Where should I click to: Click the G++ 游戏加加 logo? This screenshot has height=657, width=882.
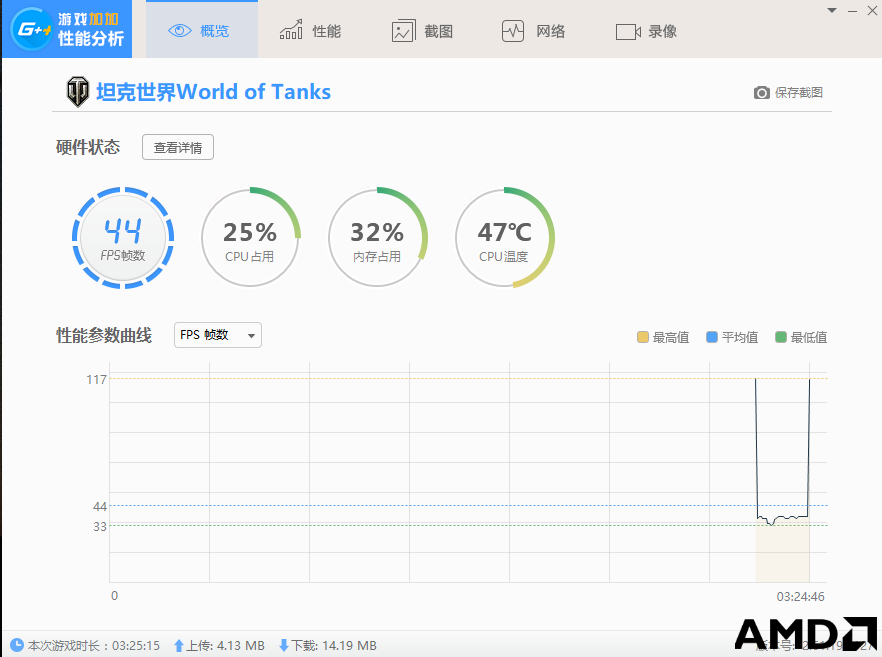67,29
